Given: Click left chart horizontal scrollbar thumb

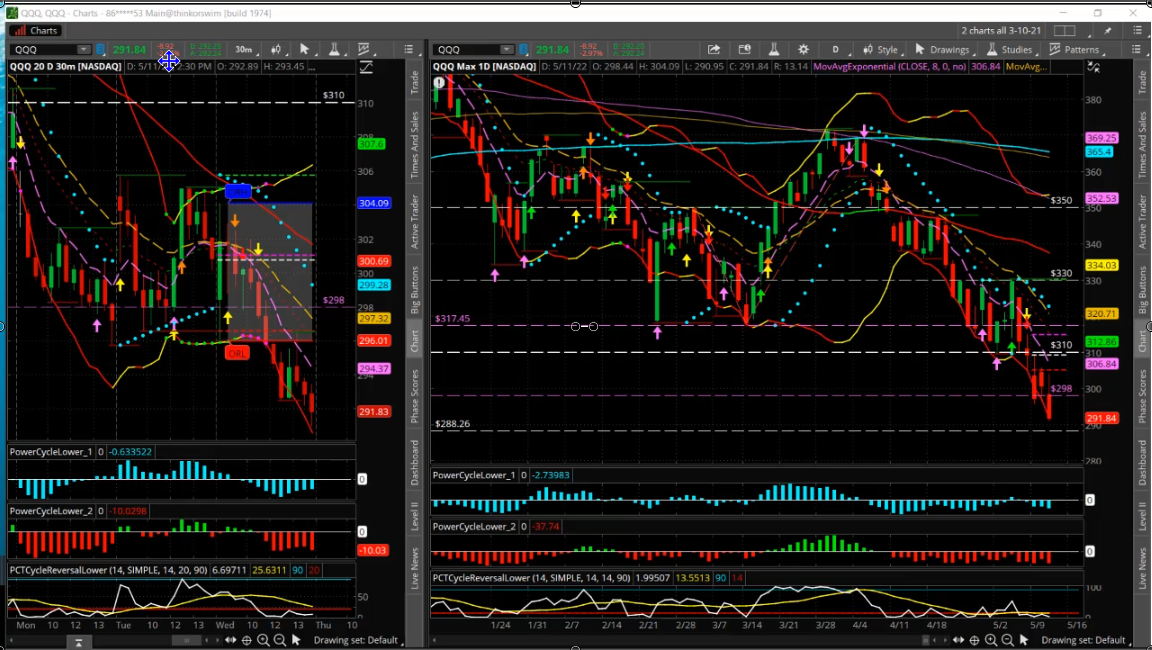Looking at the screenshot, I should (x=187, y=640).
